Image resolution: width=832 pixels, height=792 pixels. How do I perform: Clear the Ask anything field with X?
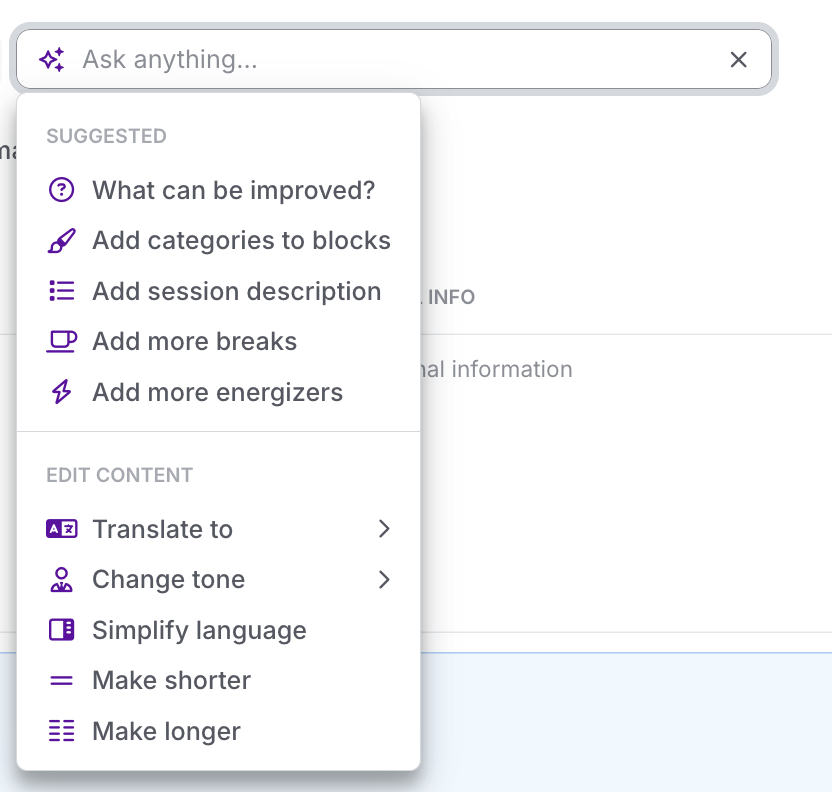coord(738,60)
